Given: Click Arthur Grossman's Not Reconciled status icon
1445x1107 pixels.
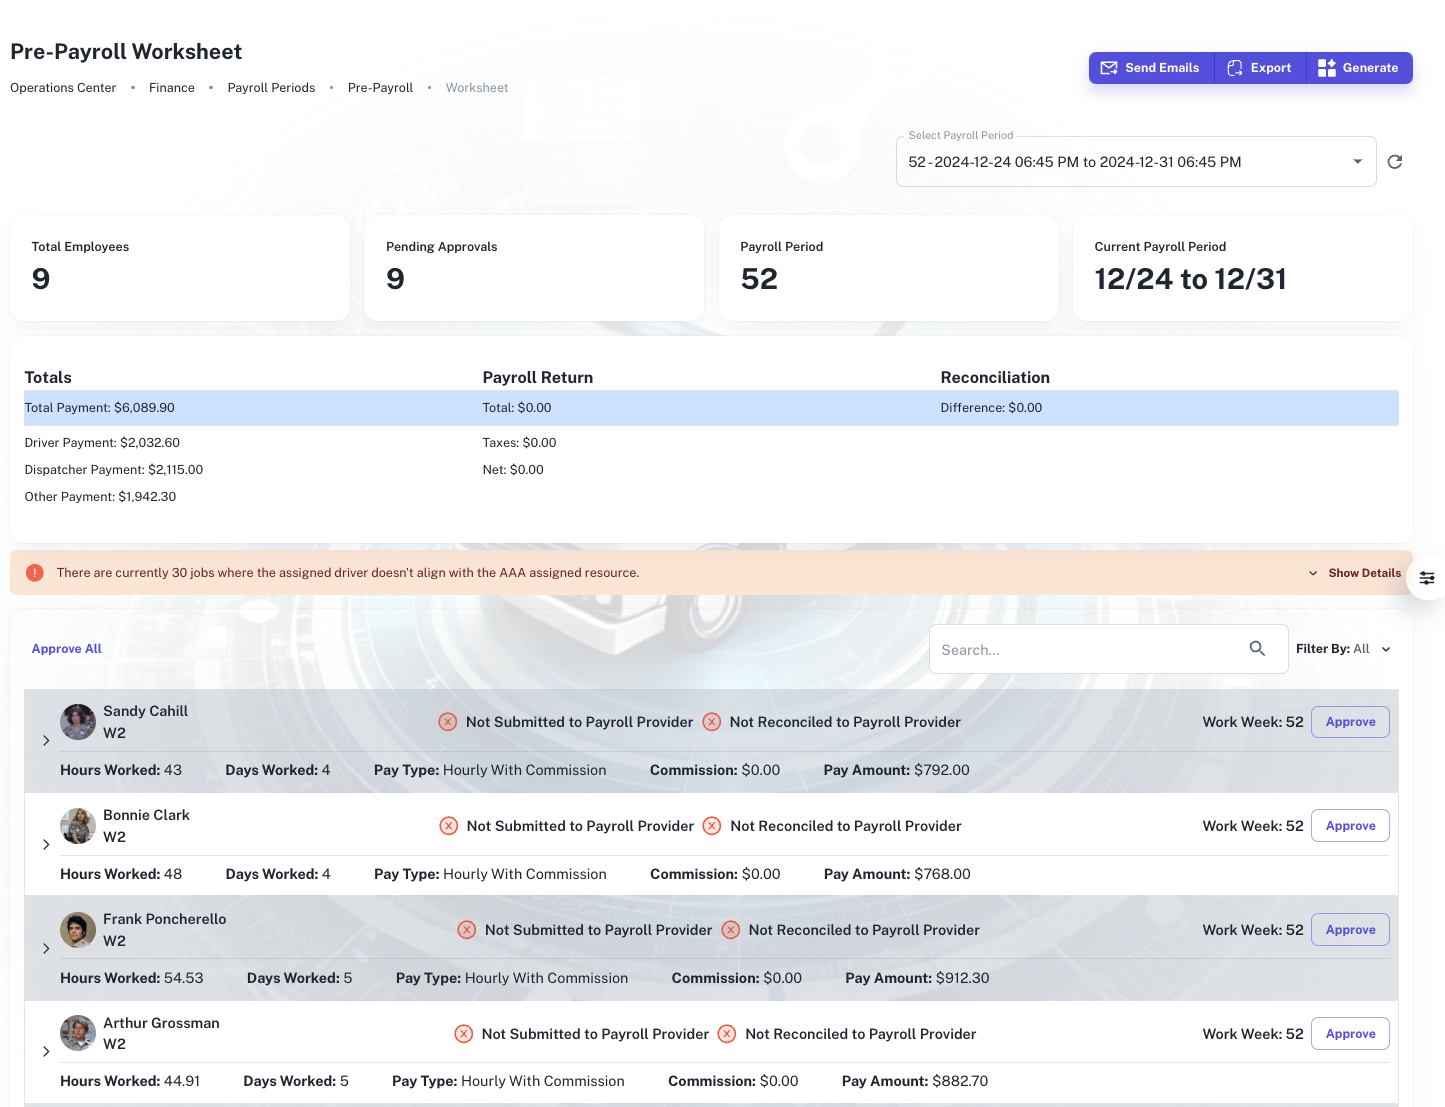Looking at the screenshot, I should click(727, 1033).
